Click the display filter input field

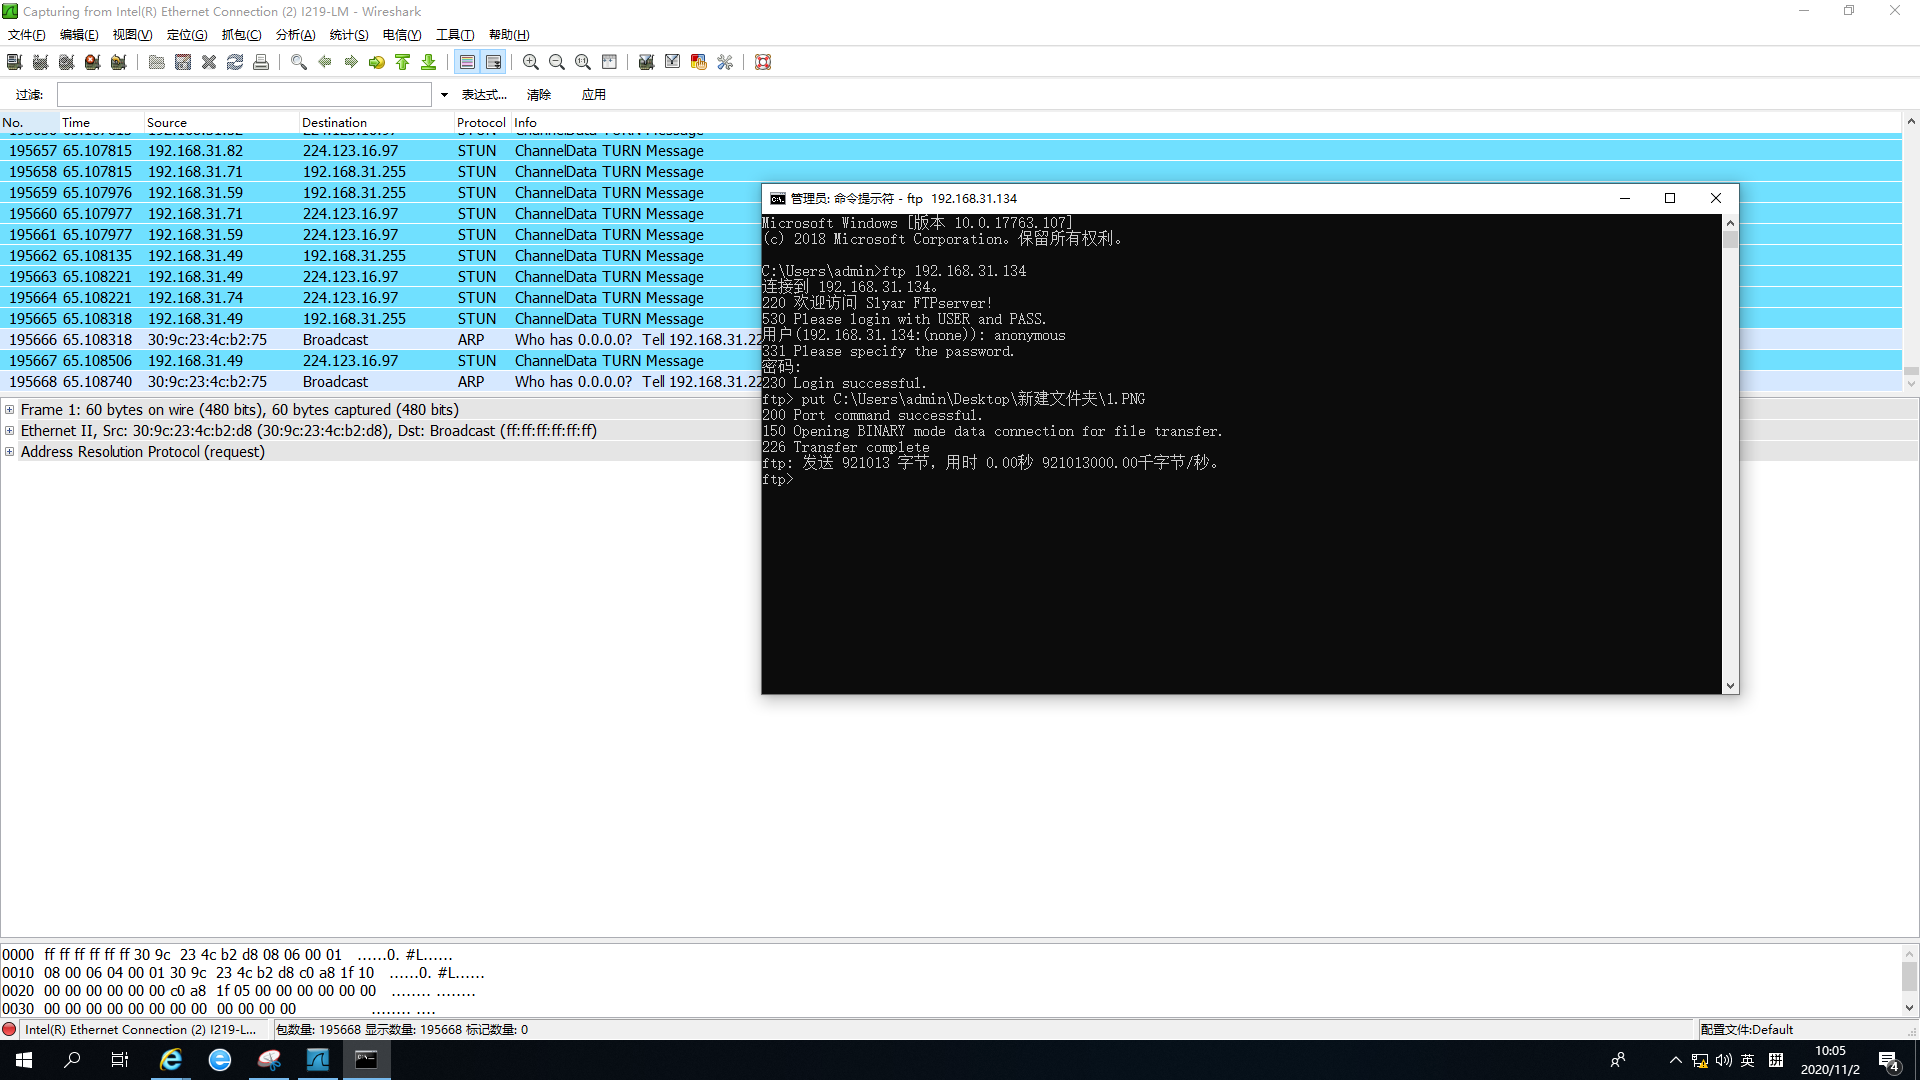[x=244, y=95]
